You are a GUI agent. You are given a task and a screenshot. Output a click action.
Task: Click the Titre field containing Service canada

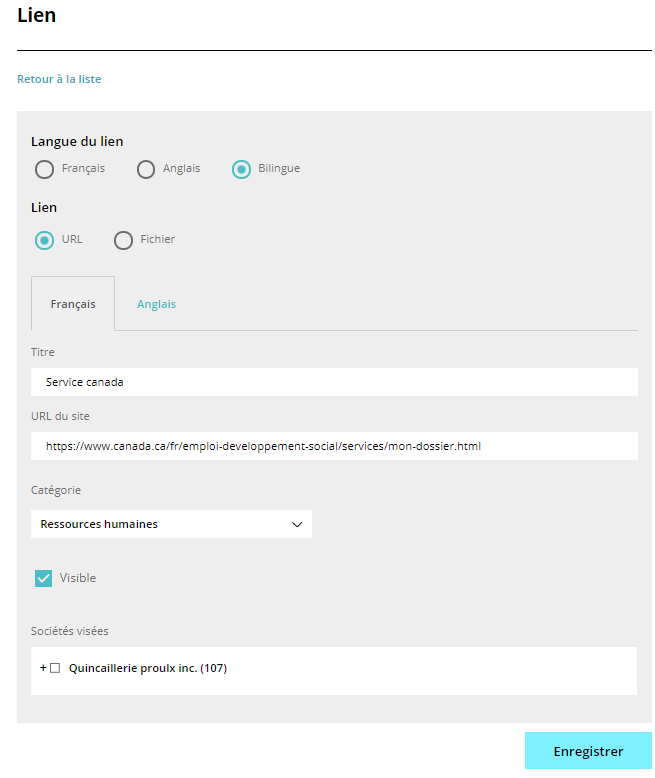coord(334,382)
